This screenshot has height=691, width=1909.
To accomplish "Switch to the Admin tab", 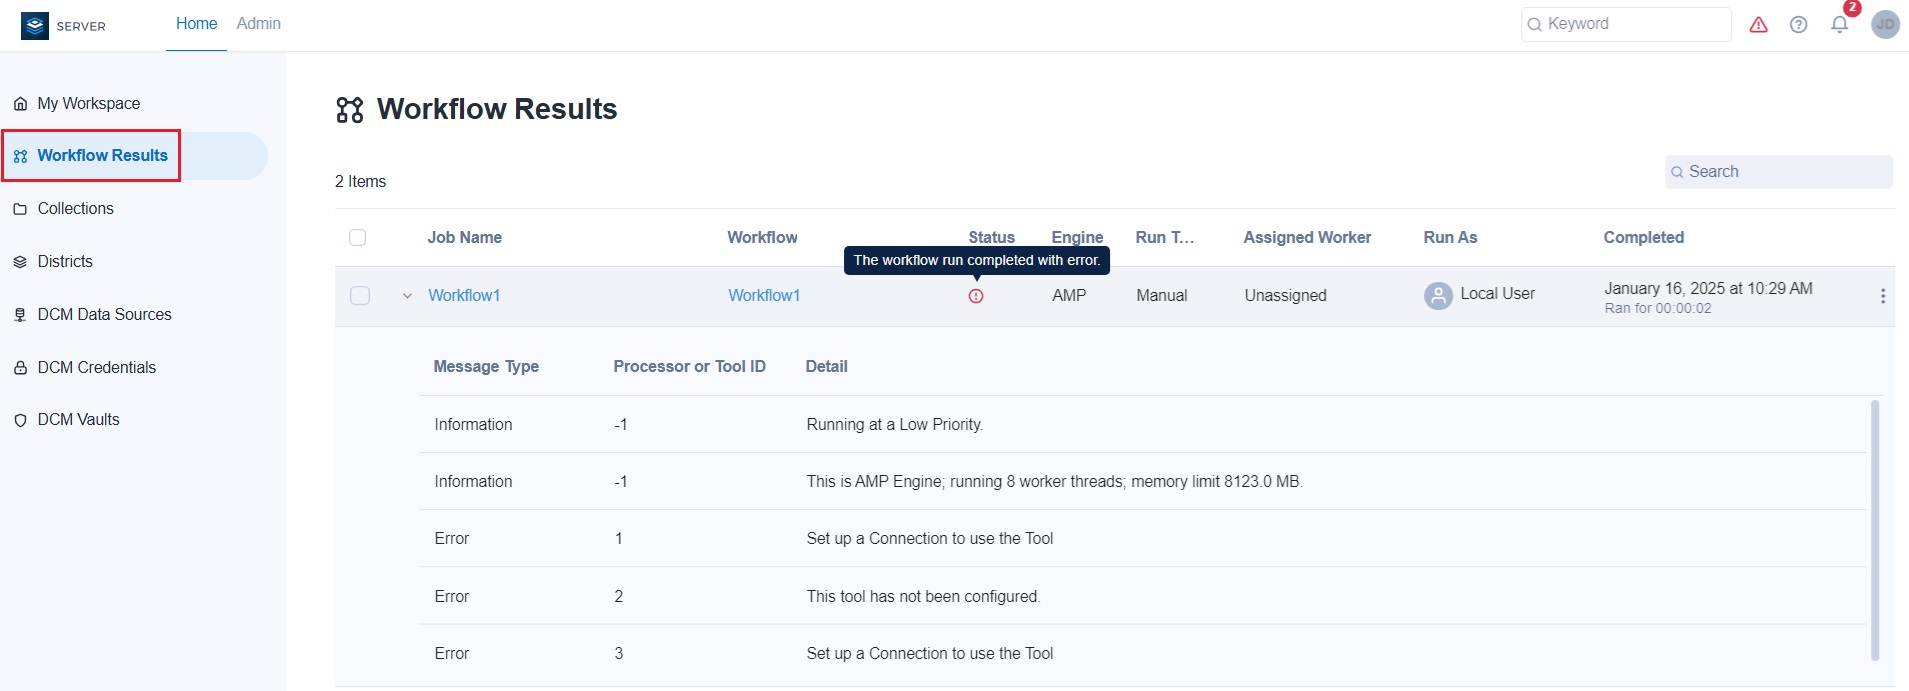I will pos(258,24).
